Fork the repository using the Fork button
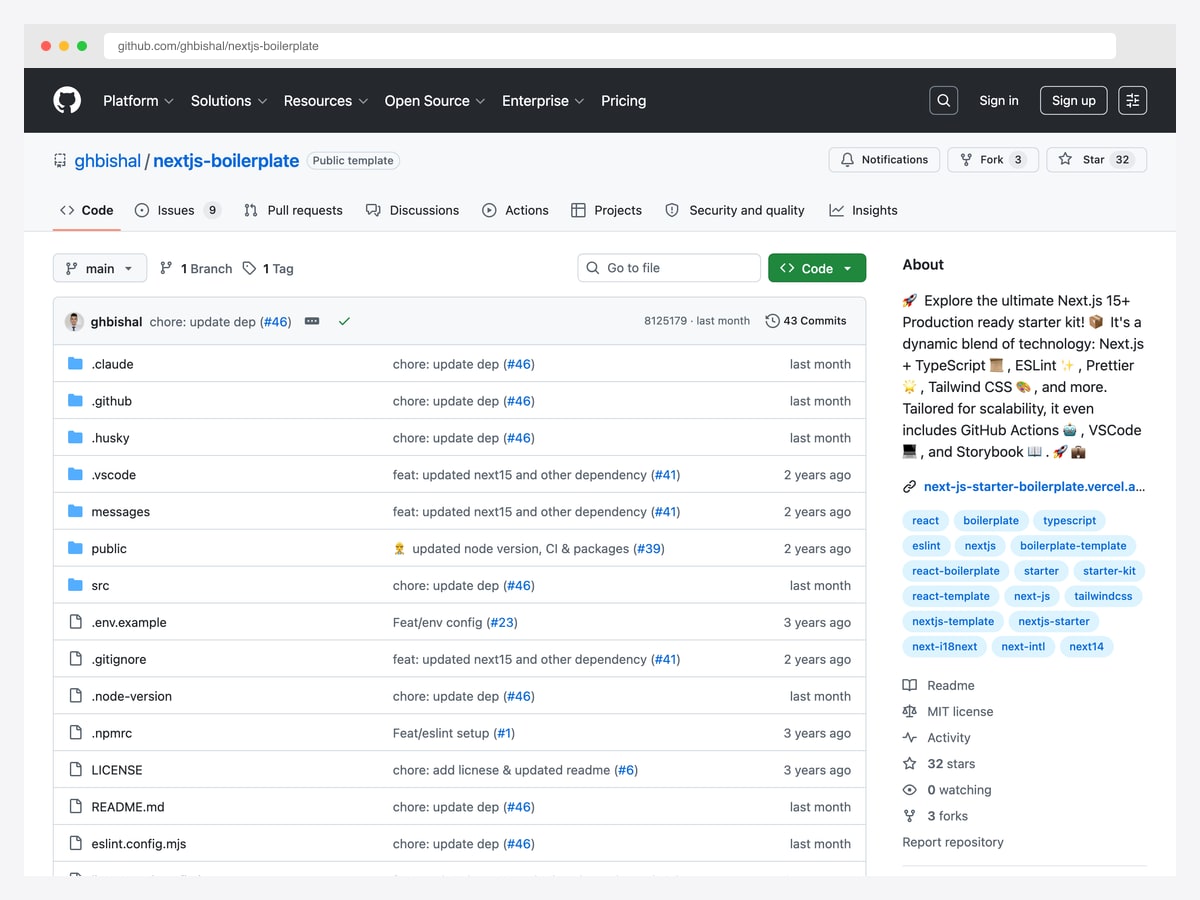The width and height of the screenshot is (1200, 900). point(993,160)
